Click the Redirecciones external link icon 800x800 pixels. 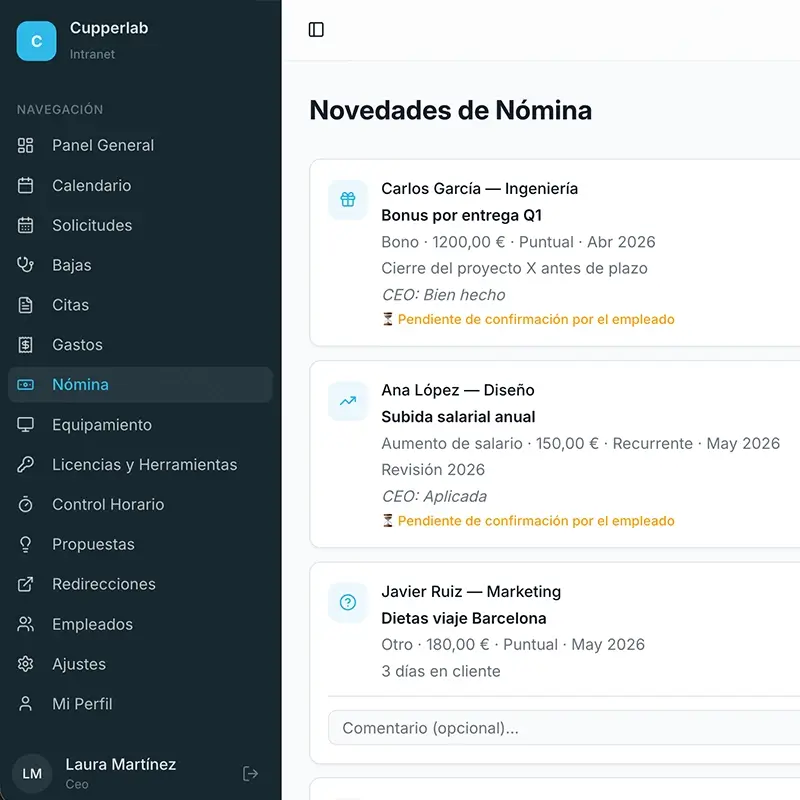coord(25,584)
